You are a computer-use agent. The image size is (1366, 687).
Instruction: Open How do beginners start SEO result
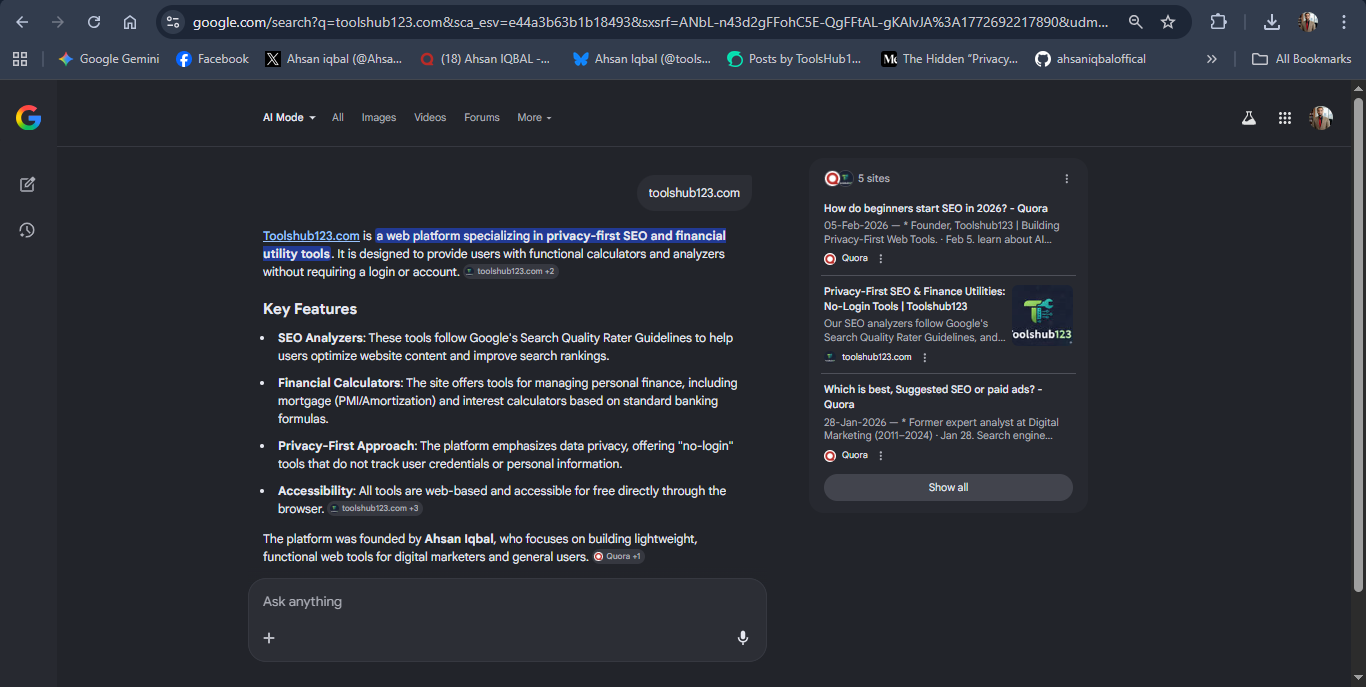[936, 209]
